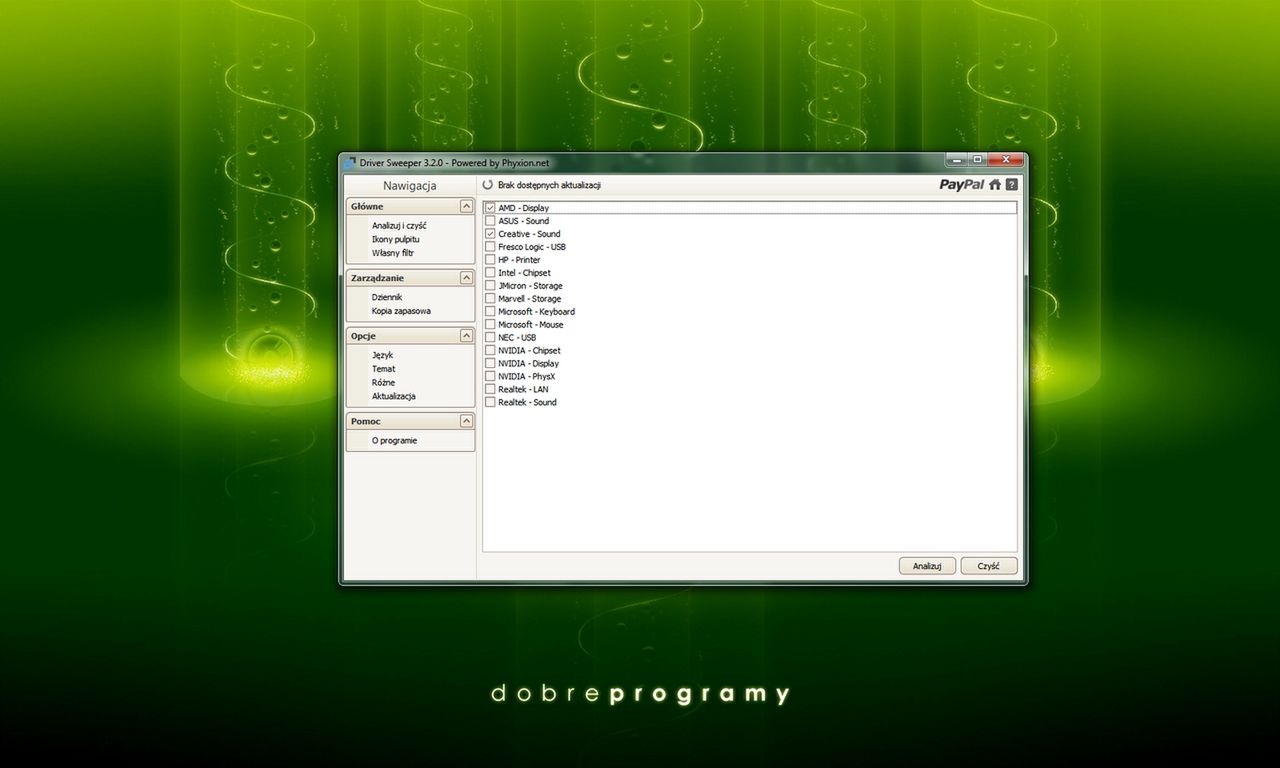Click the update refresh spinner icon
Screen dimensions: 1280x768
pos(488,185)
